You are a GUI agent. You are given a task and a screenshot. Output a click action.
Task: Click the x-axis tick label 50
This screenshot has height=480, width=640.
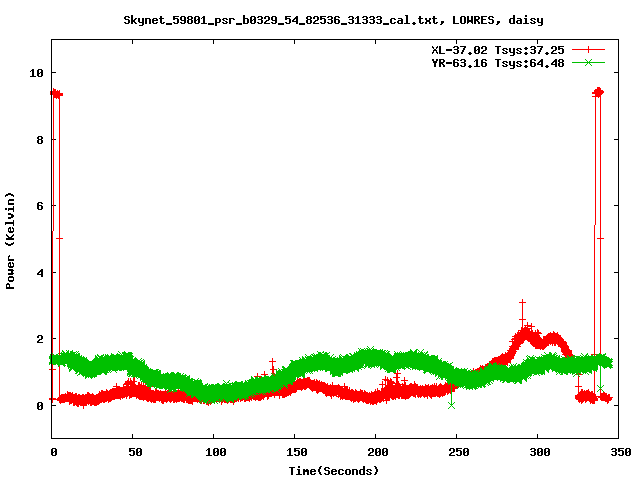point(135,452)
